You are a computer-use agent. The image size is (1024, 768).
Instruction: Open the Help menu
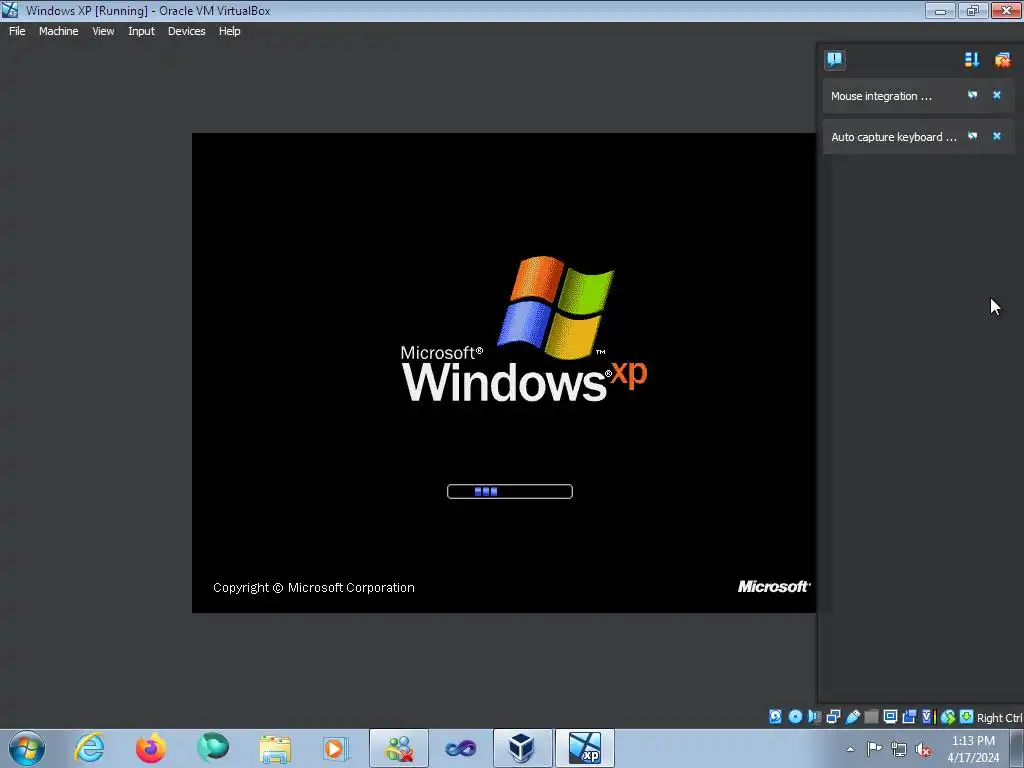click(x=229, y=31)
